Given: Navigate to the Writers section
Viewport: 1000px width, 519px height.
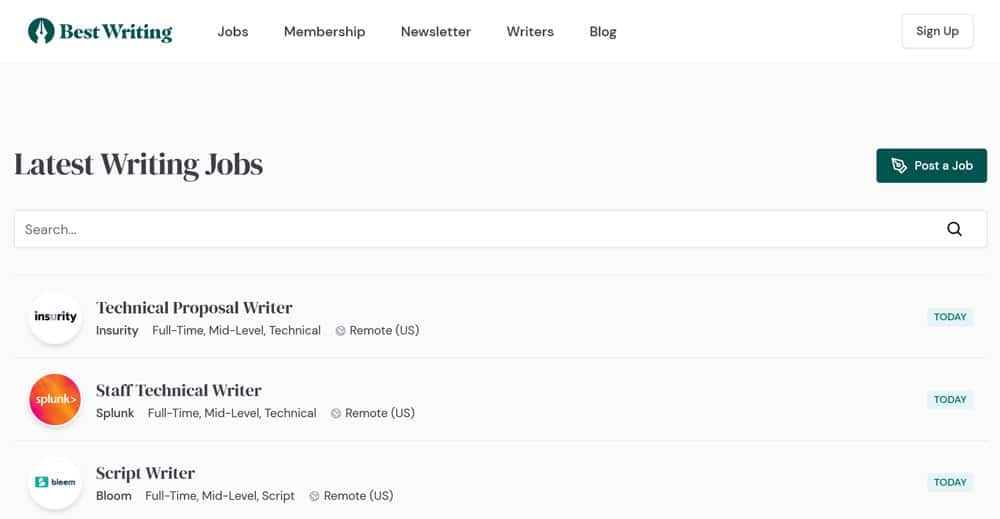Looking at the screenshot, I should coord(530,31).
